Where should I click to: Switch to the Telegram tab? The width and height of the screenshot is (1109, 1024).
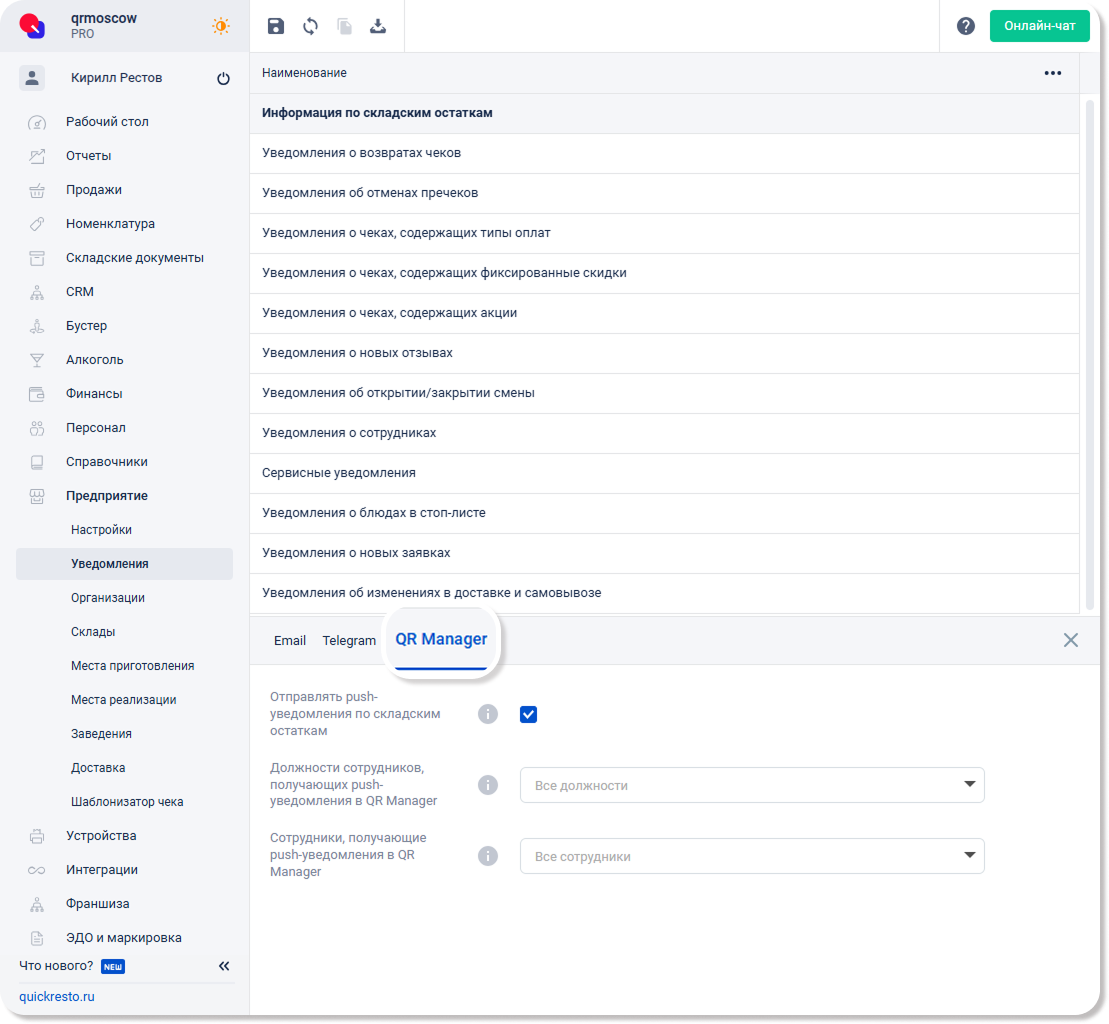pyautogui.click(x=349, y=641)
